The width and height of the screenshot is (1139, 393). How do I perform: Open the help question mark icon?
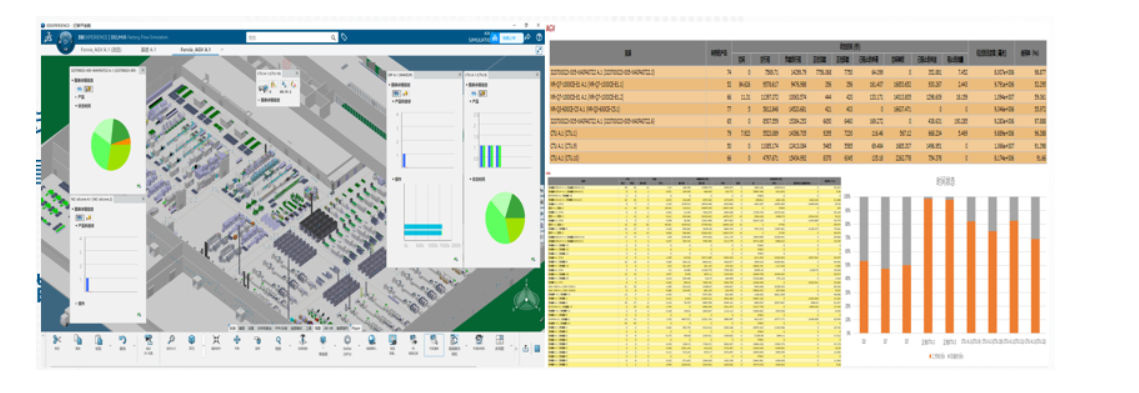point(538,37)
